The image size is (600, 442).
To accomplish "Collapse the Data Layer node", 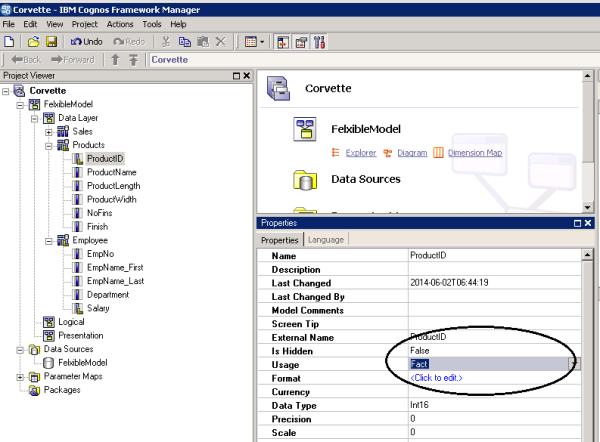I will (x=34, y=119).
